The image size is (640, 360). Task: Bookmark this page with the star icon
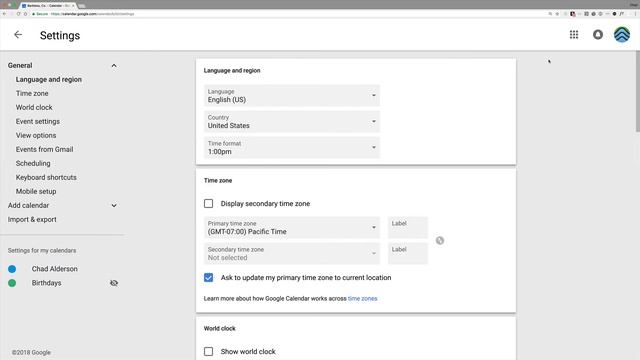(x=557, y=14)
